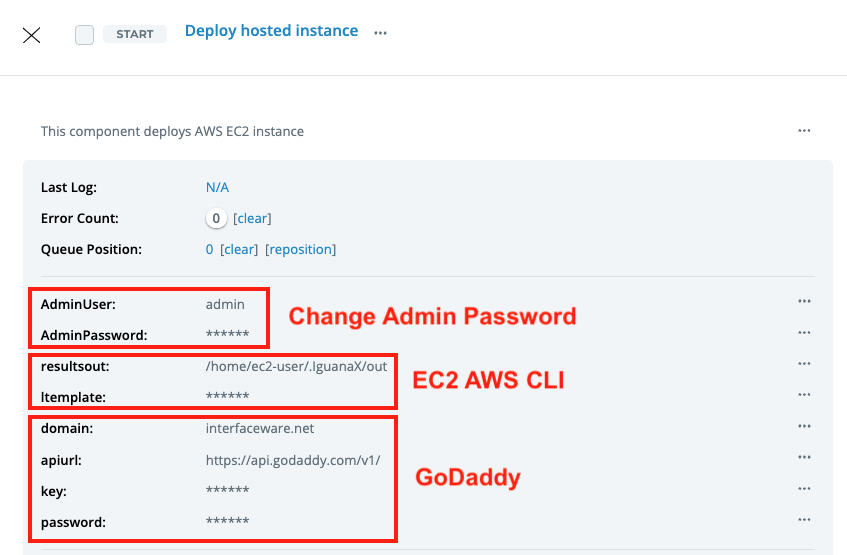Open the ellipsis menu for the password field
Viewport: 847px width, 555px height.
(804, 520)
